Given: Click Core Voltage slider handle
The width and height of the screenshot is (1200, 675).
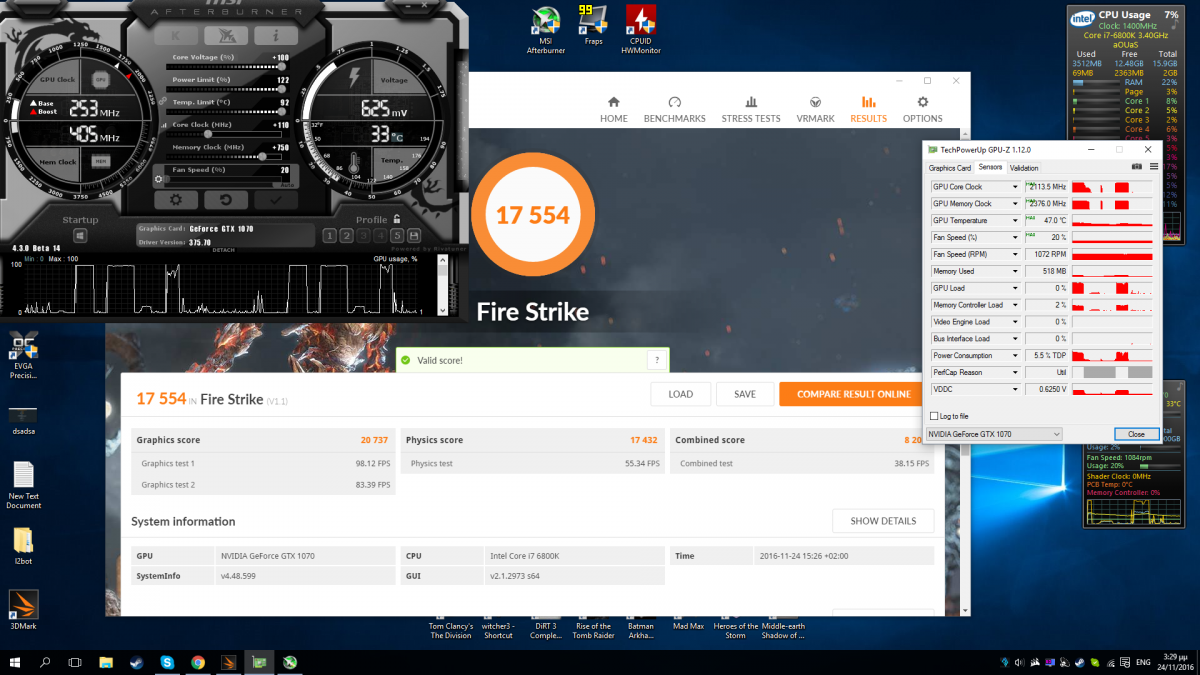Looking at the screenshot, I should coord(281,66).
